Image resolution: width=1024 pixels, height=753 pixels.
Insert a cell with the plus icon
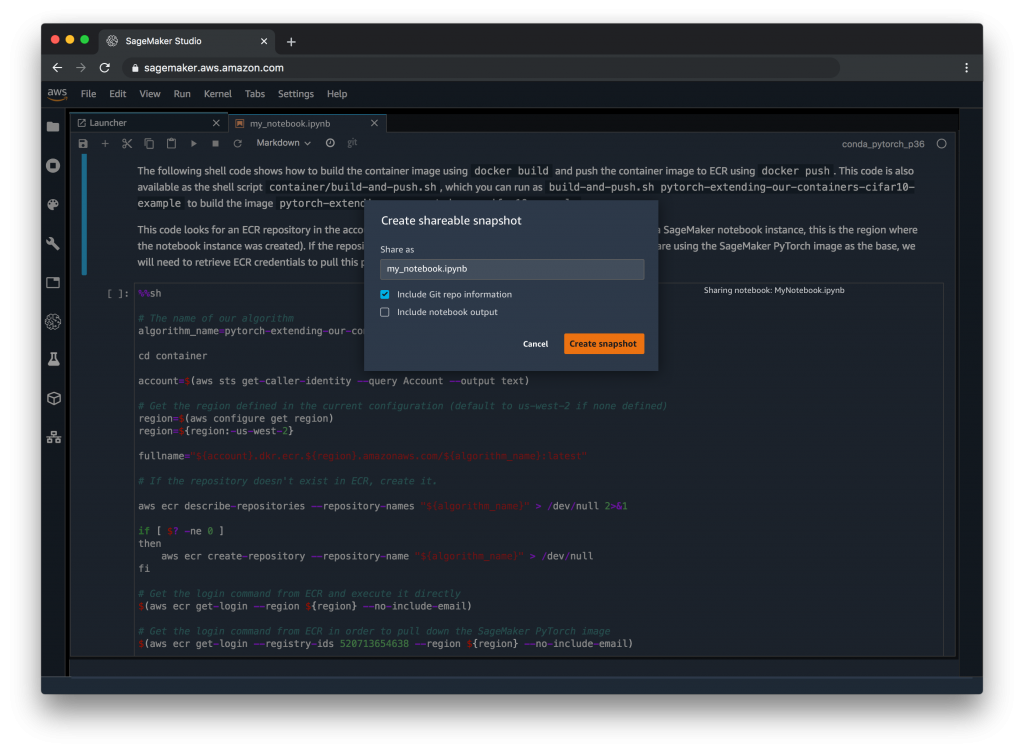[x=105, y=143]
